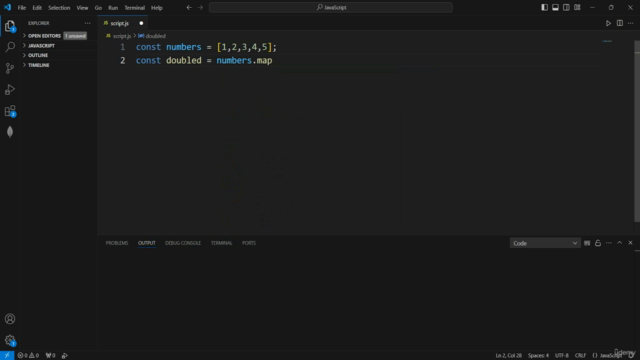Switch to the Debug Console tab
The image size is (640, 360).
click(183, 243)
